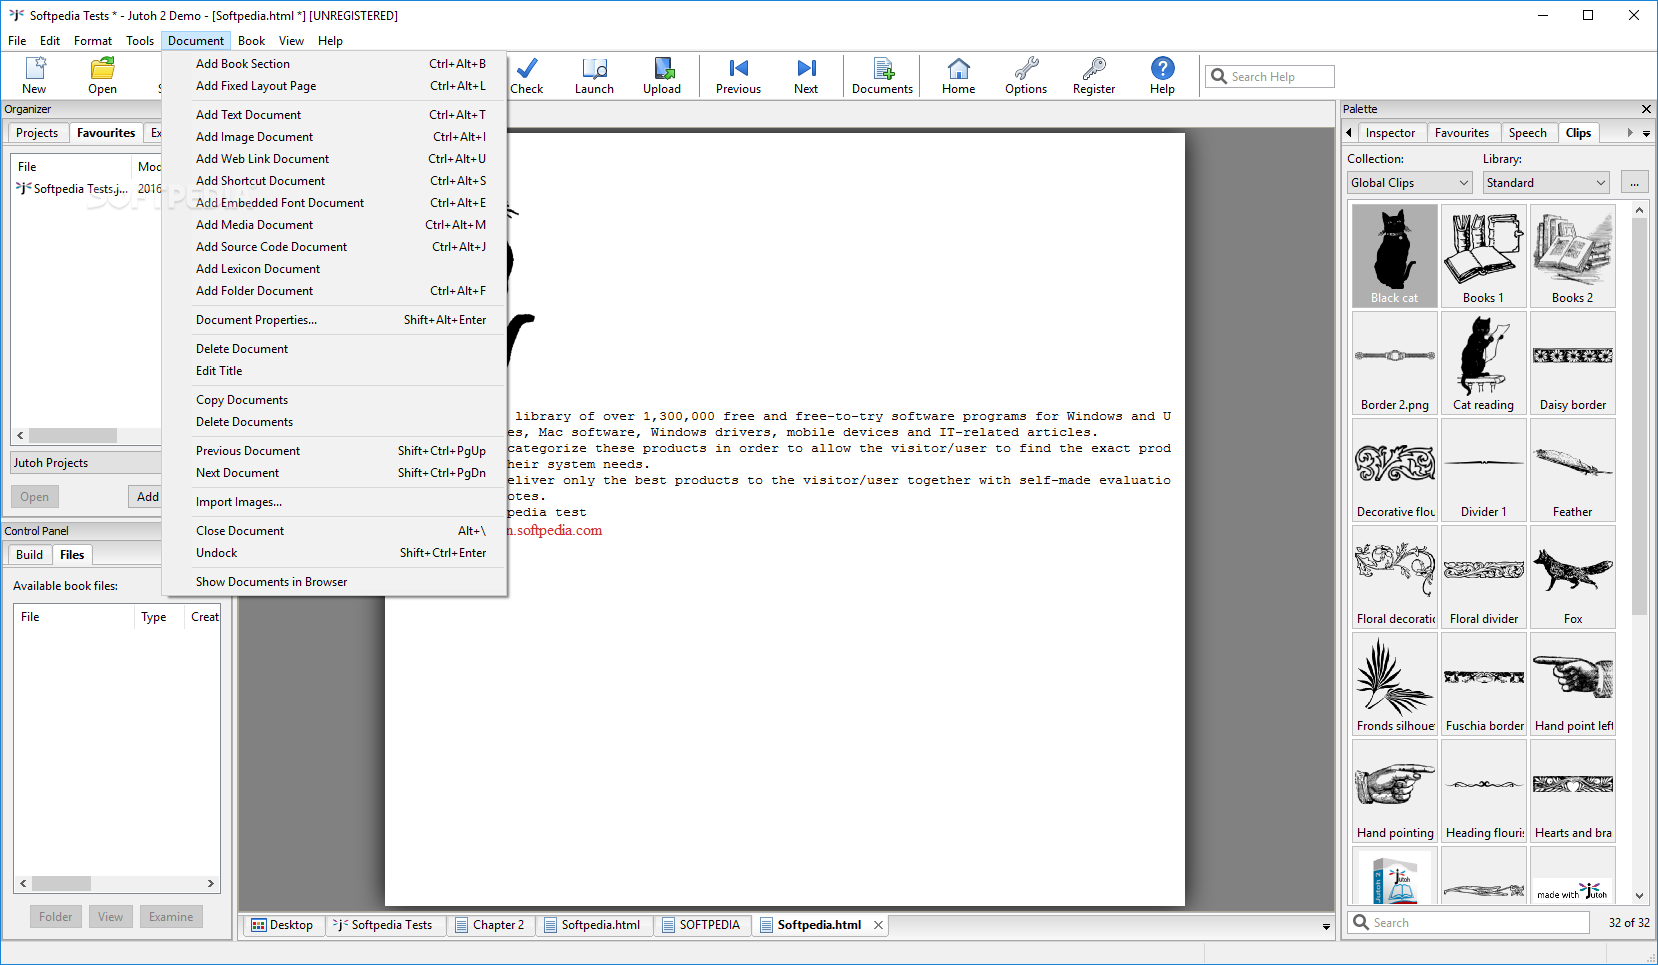Go to Previous document via toolbar
The width and height of the screenshot is (1658, 965).
(x=738, y=76)
